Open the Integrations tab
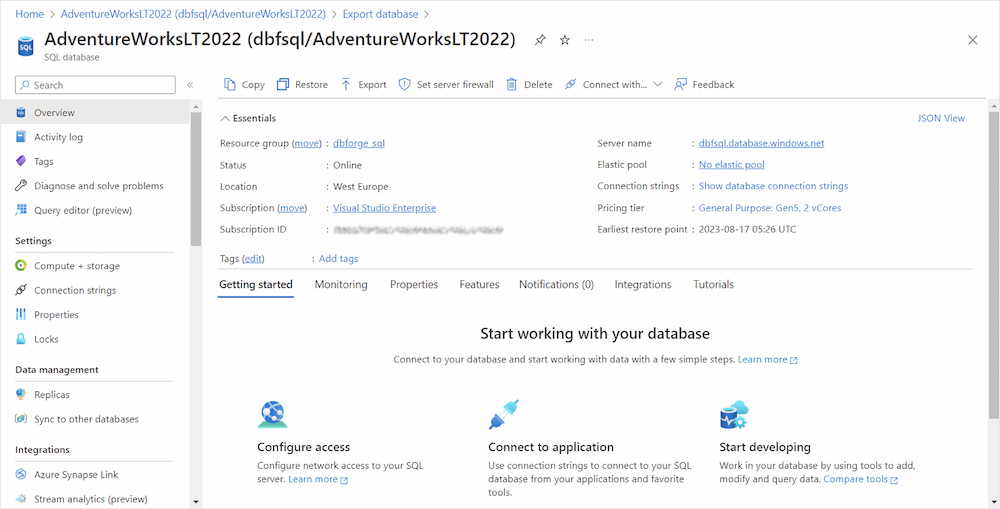The width and height of the screenshot is (1000, 509). 643,284
